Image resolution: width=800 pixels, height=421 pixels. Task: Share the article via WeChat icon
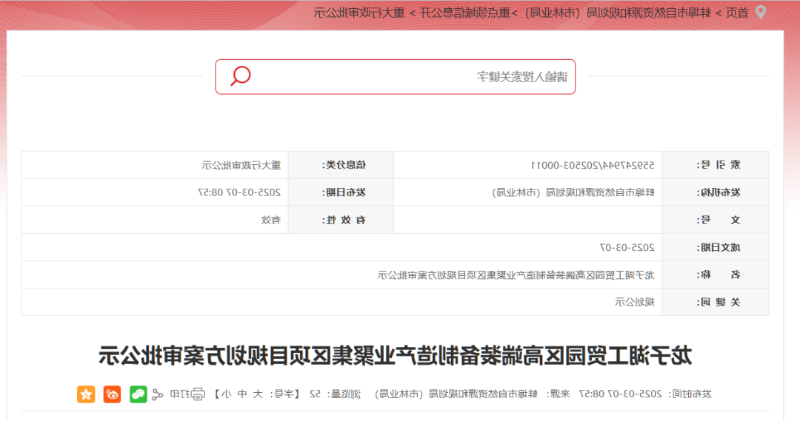138,394
